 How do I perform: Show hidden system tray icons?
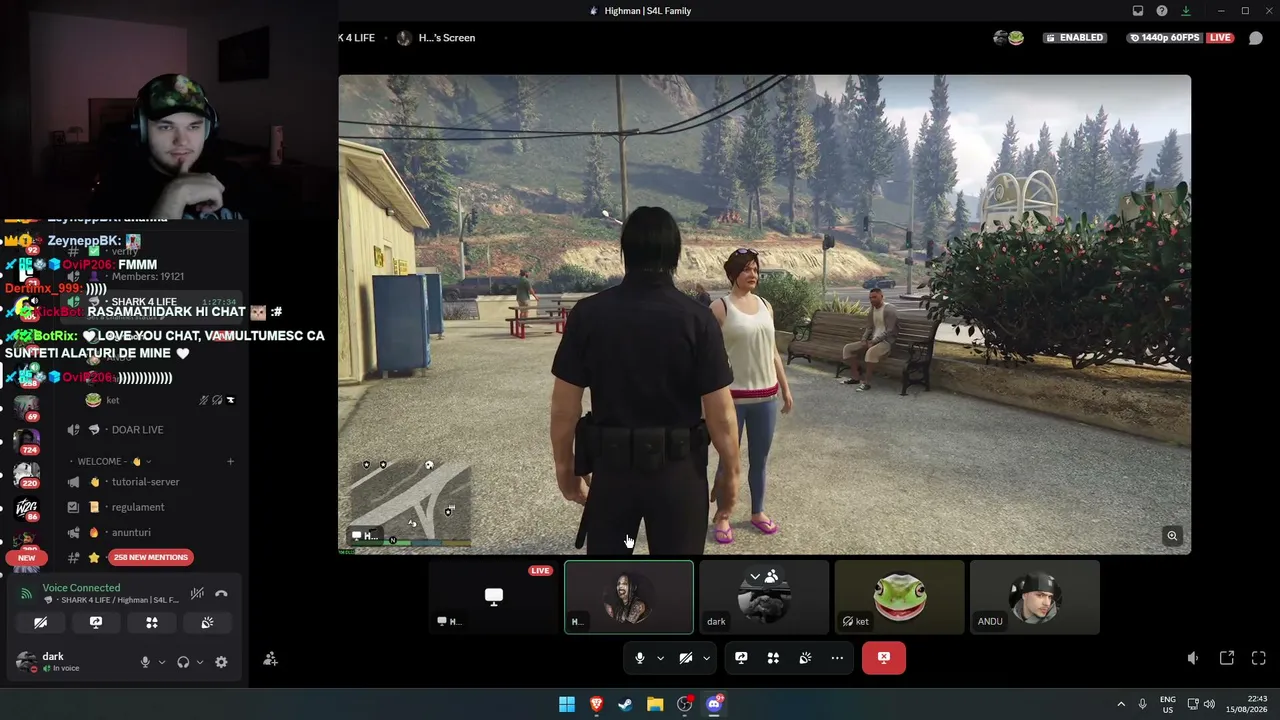point(1121,704)
